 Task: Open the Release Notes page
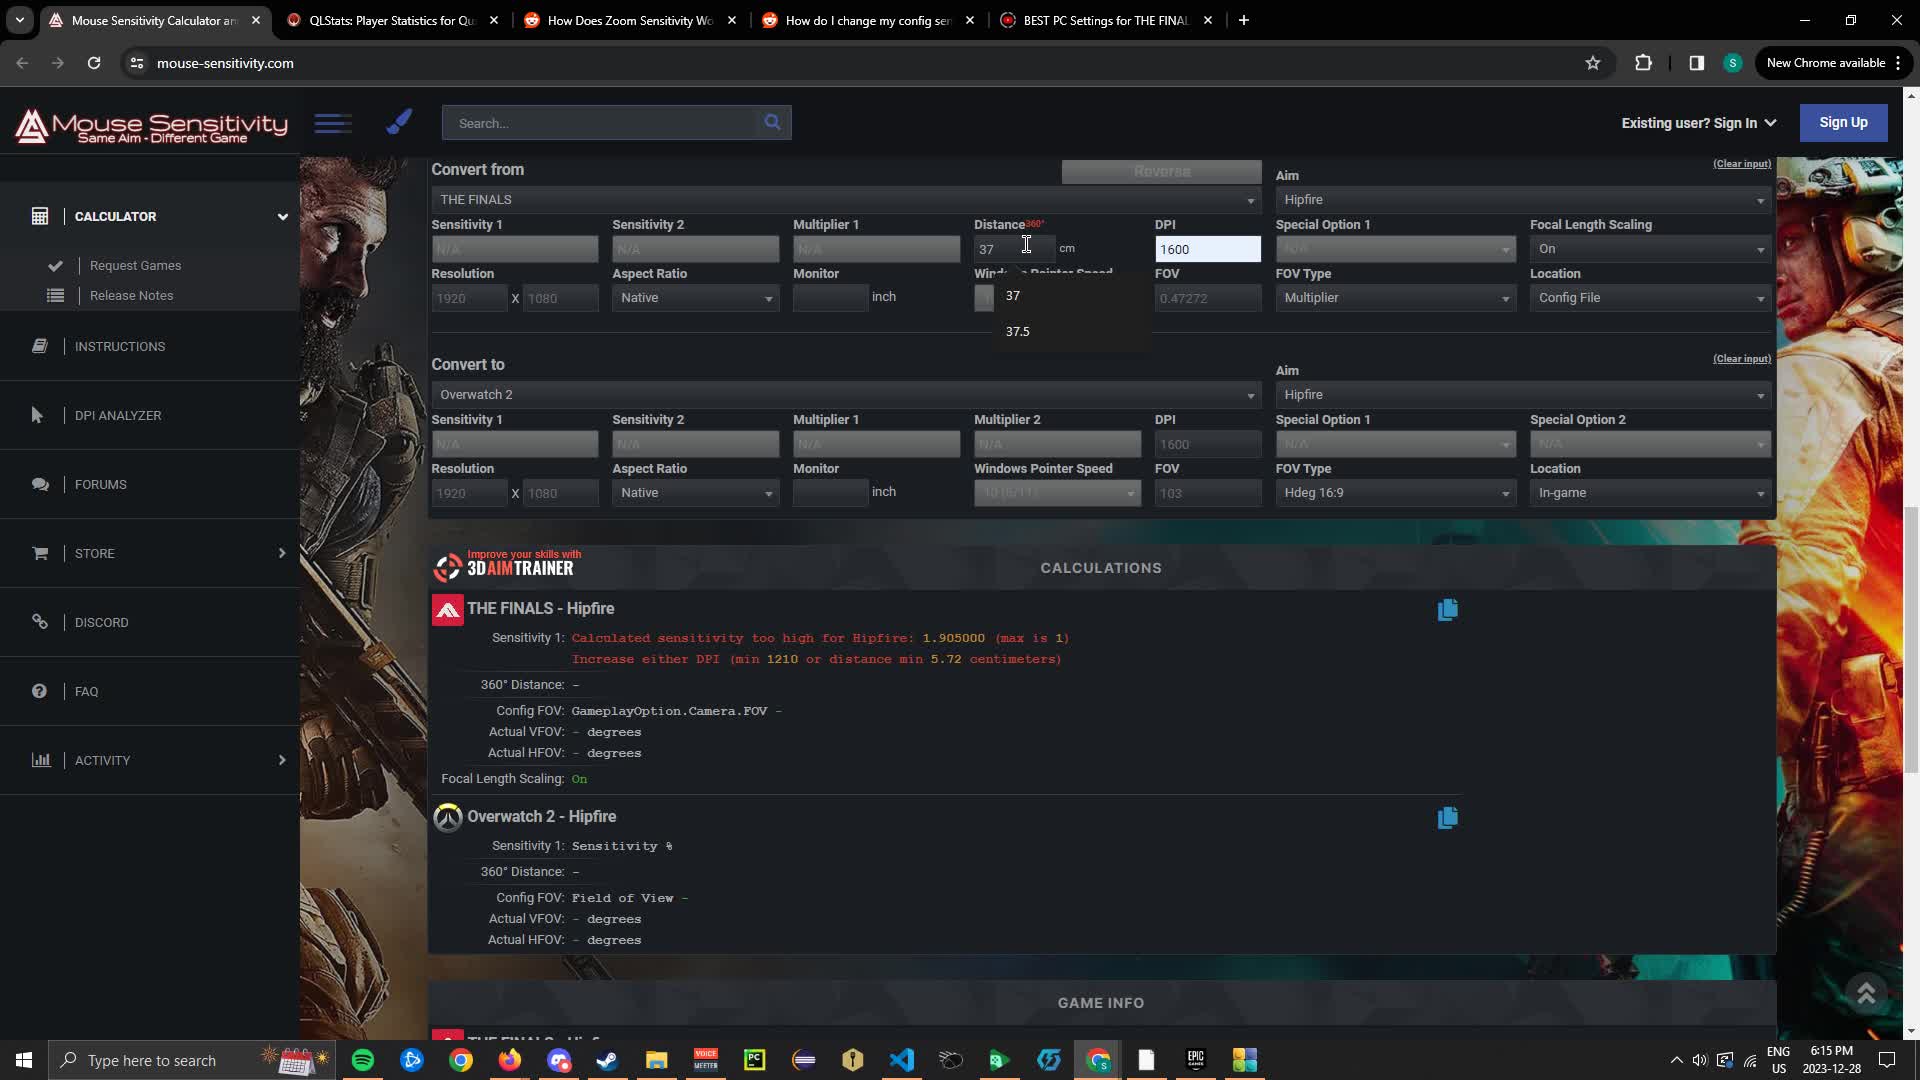(131, 295)
